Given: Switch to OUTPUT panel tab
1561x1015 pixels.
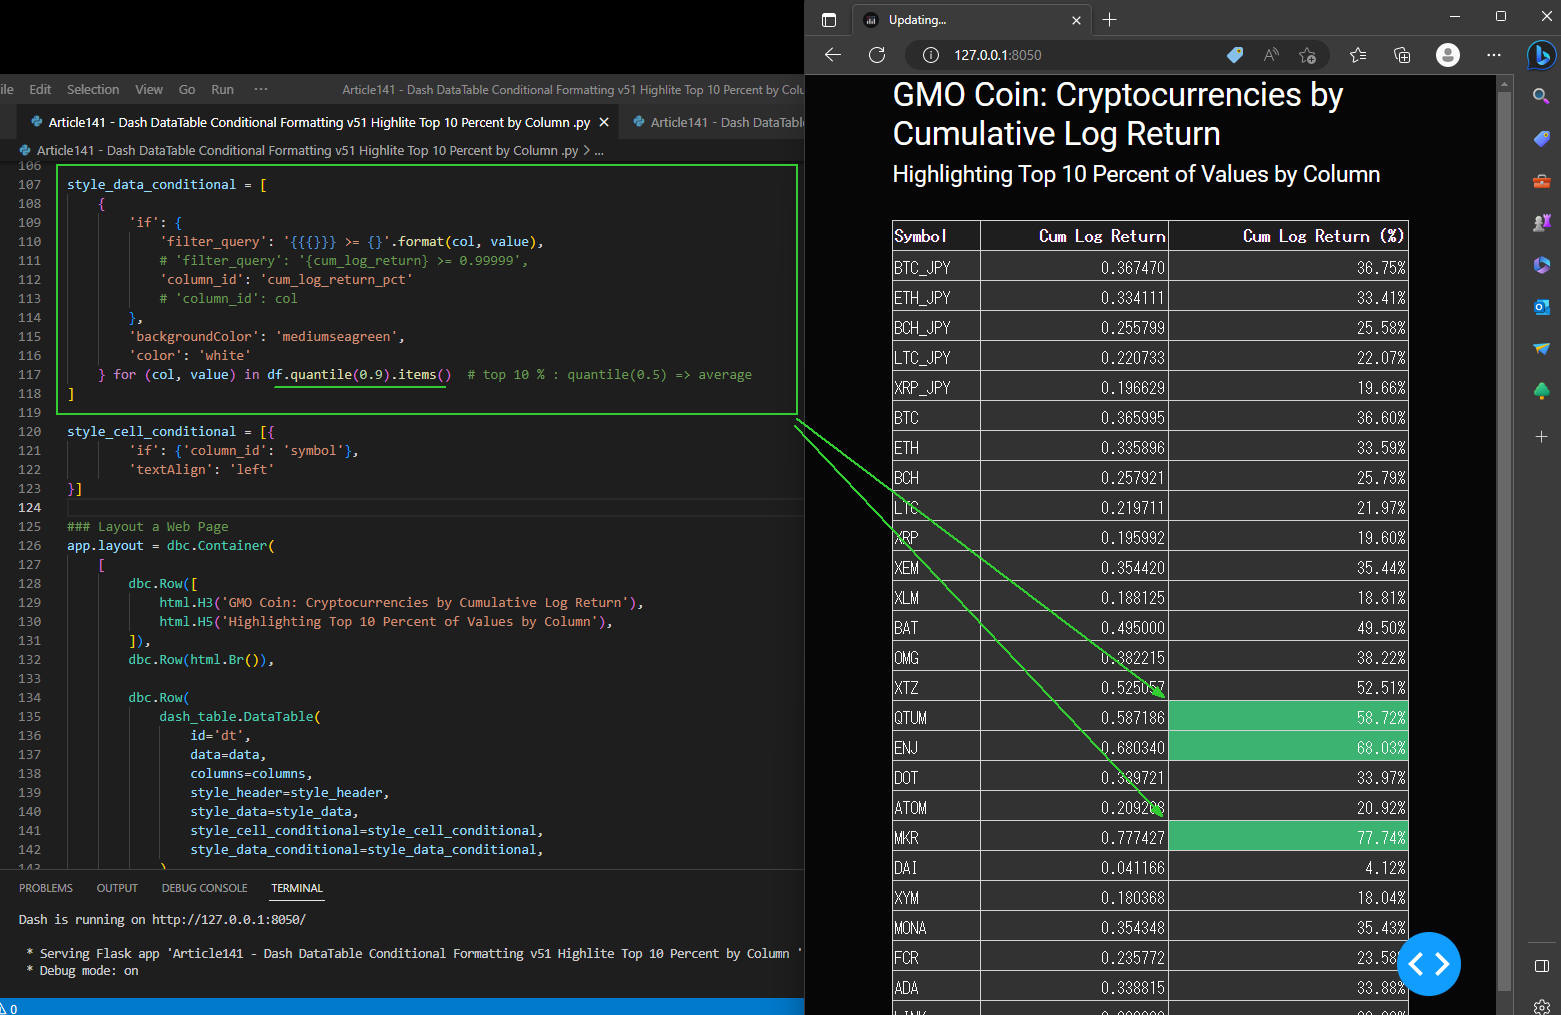Looking at the screenshot, I should pos(117,888).
